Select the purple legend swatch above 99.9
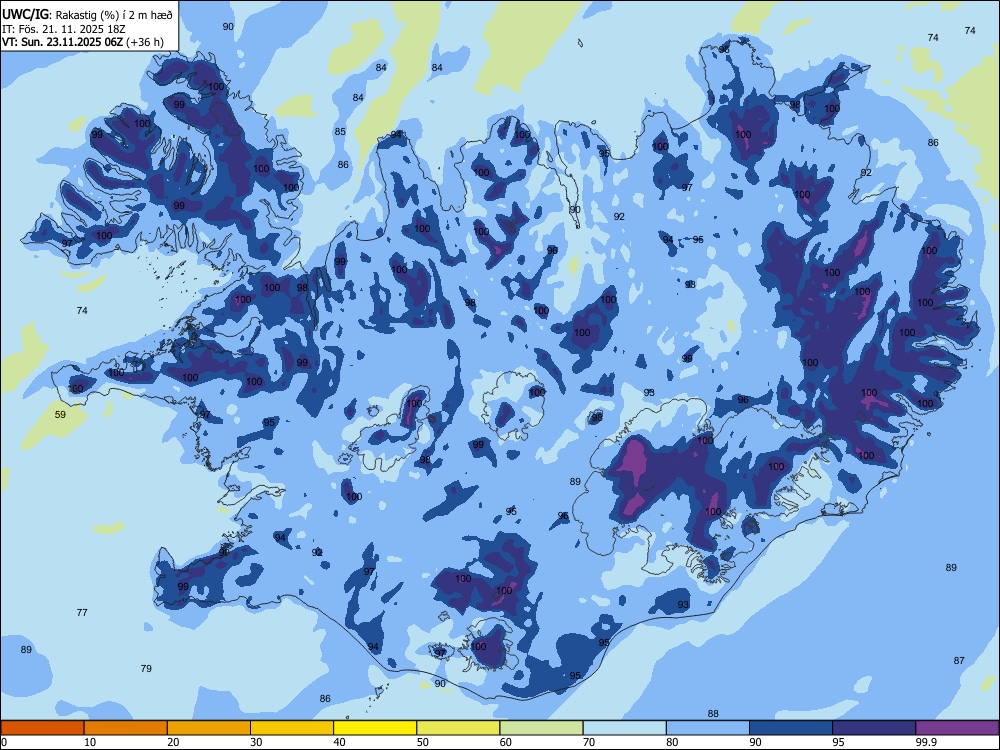The image size is (1000, 750). (x=957, y=728)
